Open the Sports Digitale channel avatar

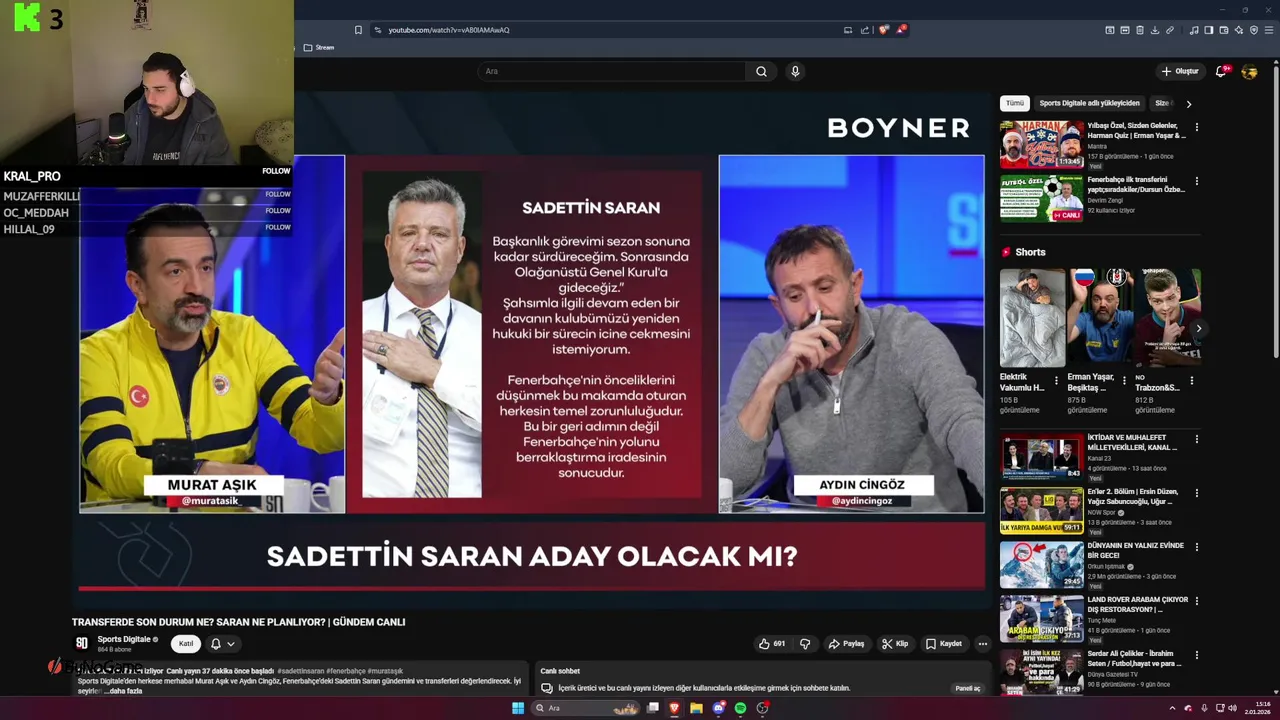(82, 643)
